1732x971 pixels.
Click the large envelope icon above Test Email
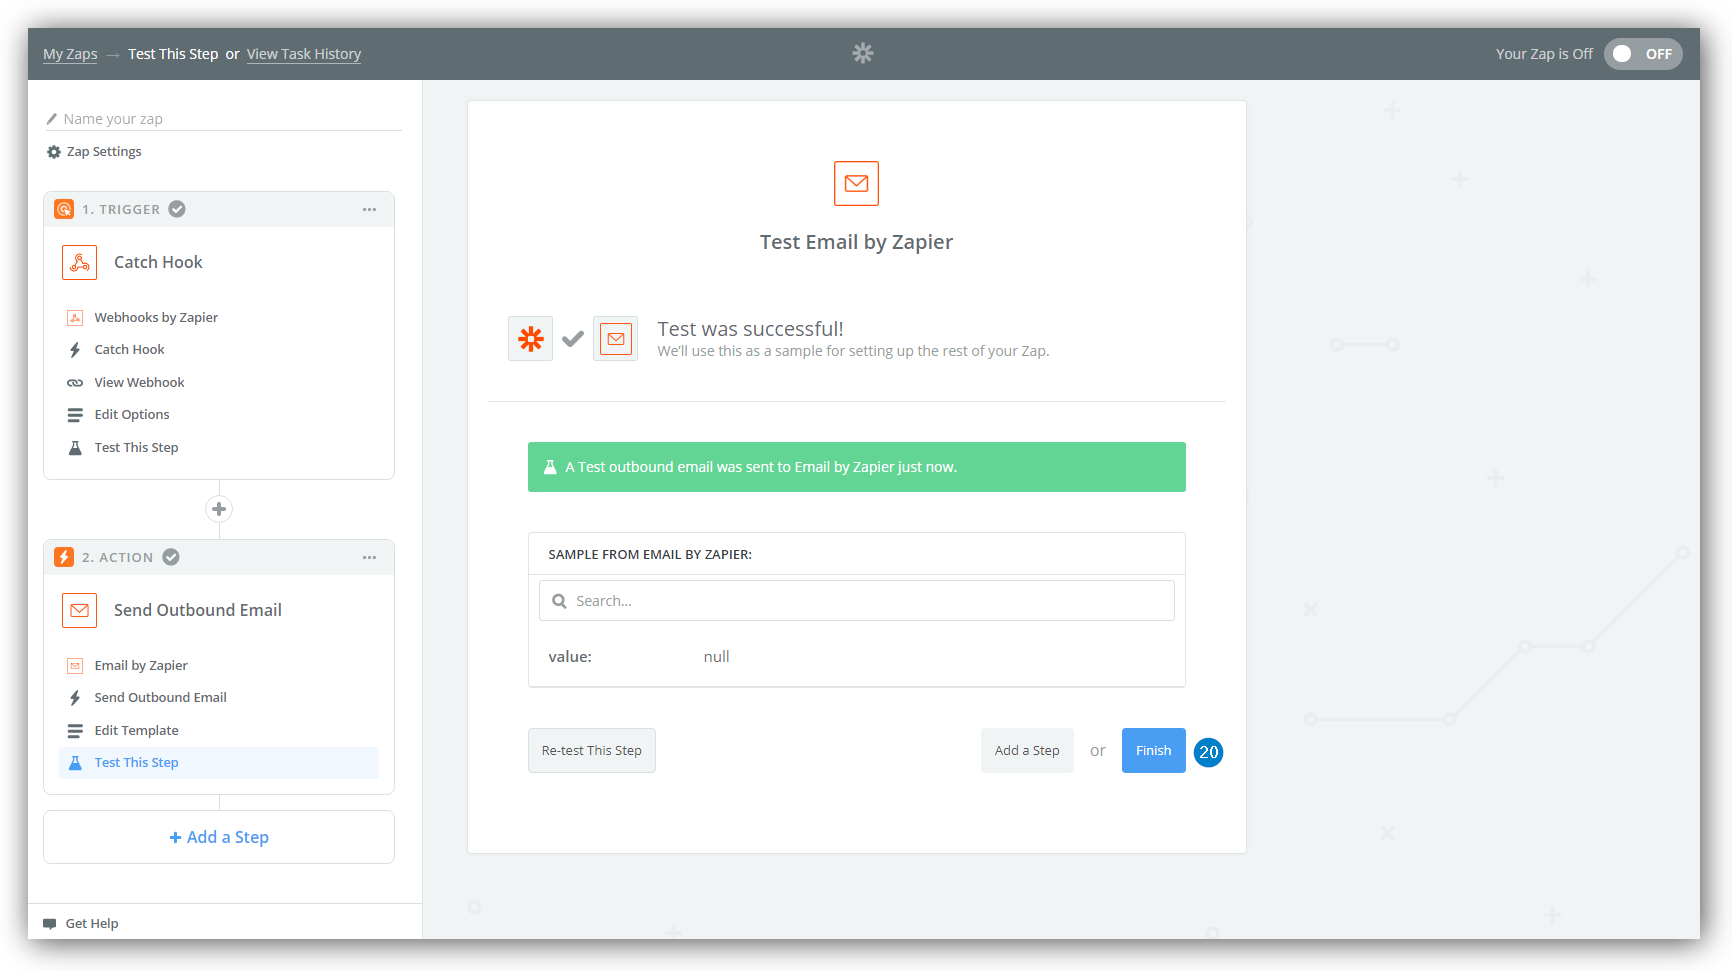coord(856,183)
